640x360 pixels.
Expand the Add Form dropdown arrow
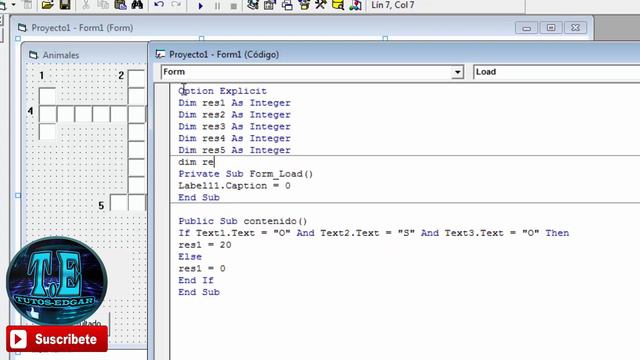[x=13, y=5]
